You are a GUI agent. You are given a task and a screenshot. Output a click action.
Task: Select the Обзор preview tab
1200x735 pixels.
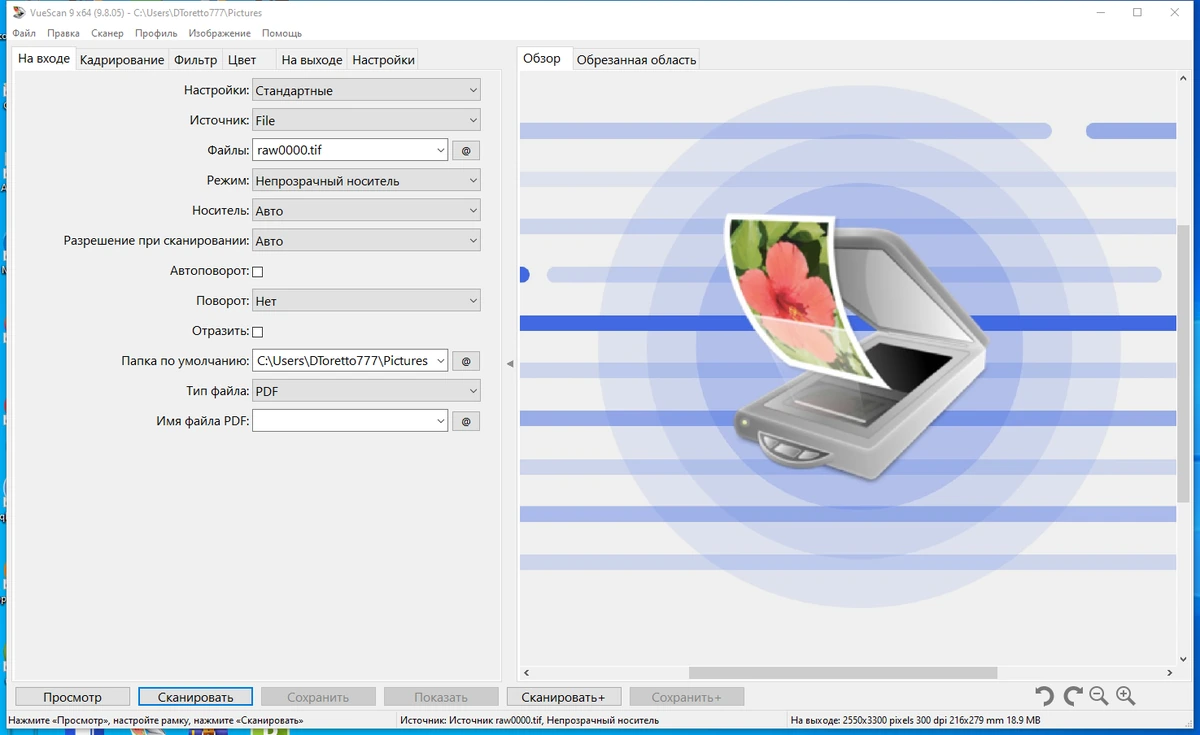[542, 58]
